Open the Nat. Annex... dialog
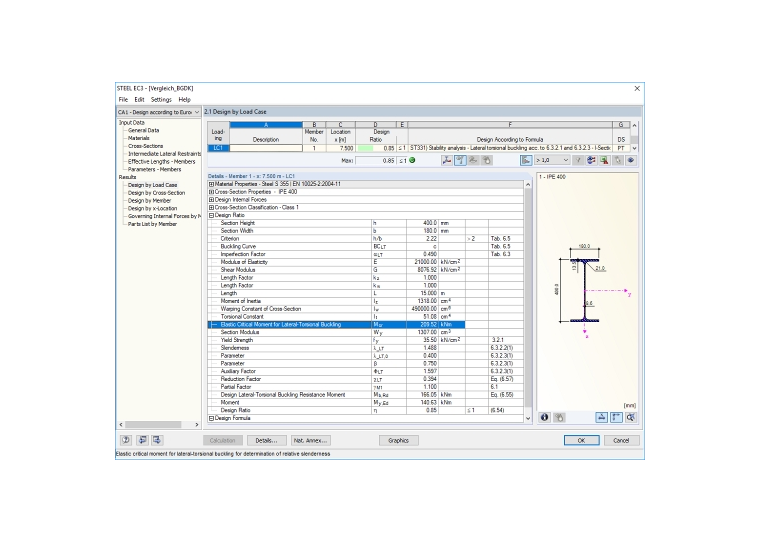 pos(311,441)
